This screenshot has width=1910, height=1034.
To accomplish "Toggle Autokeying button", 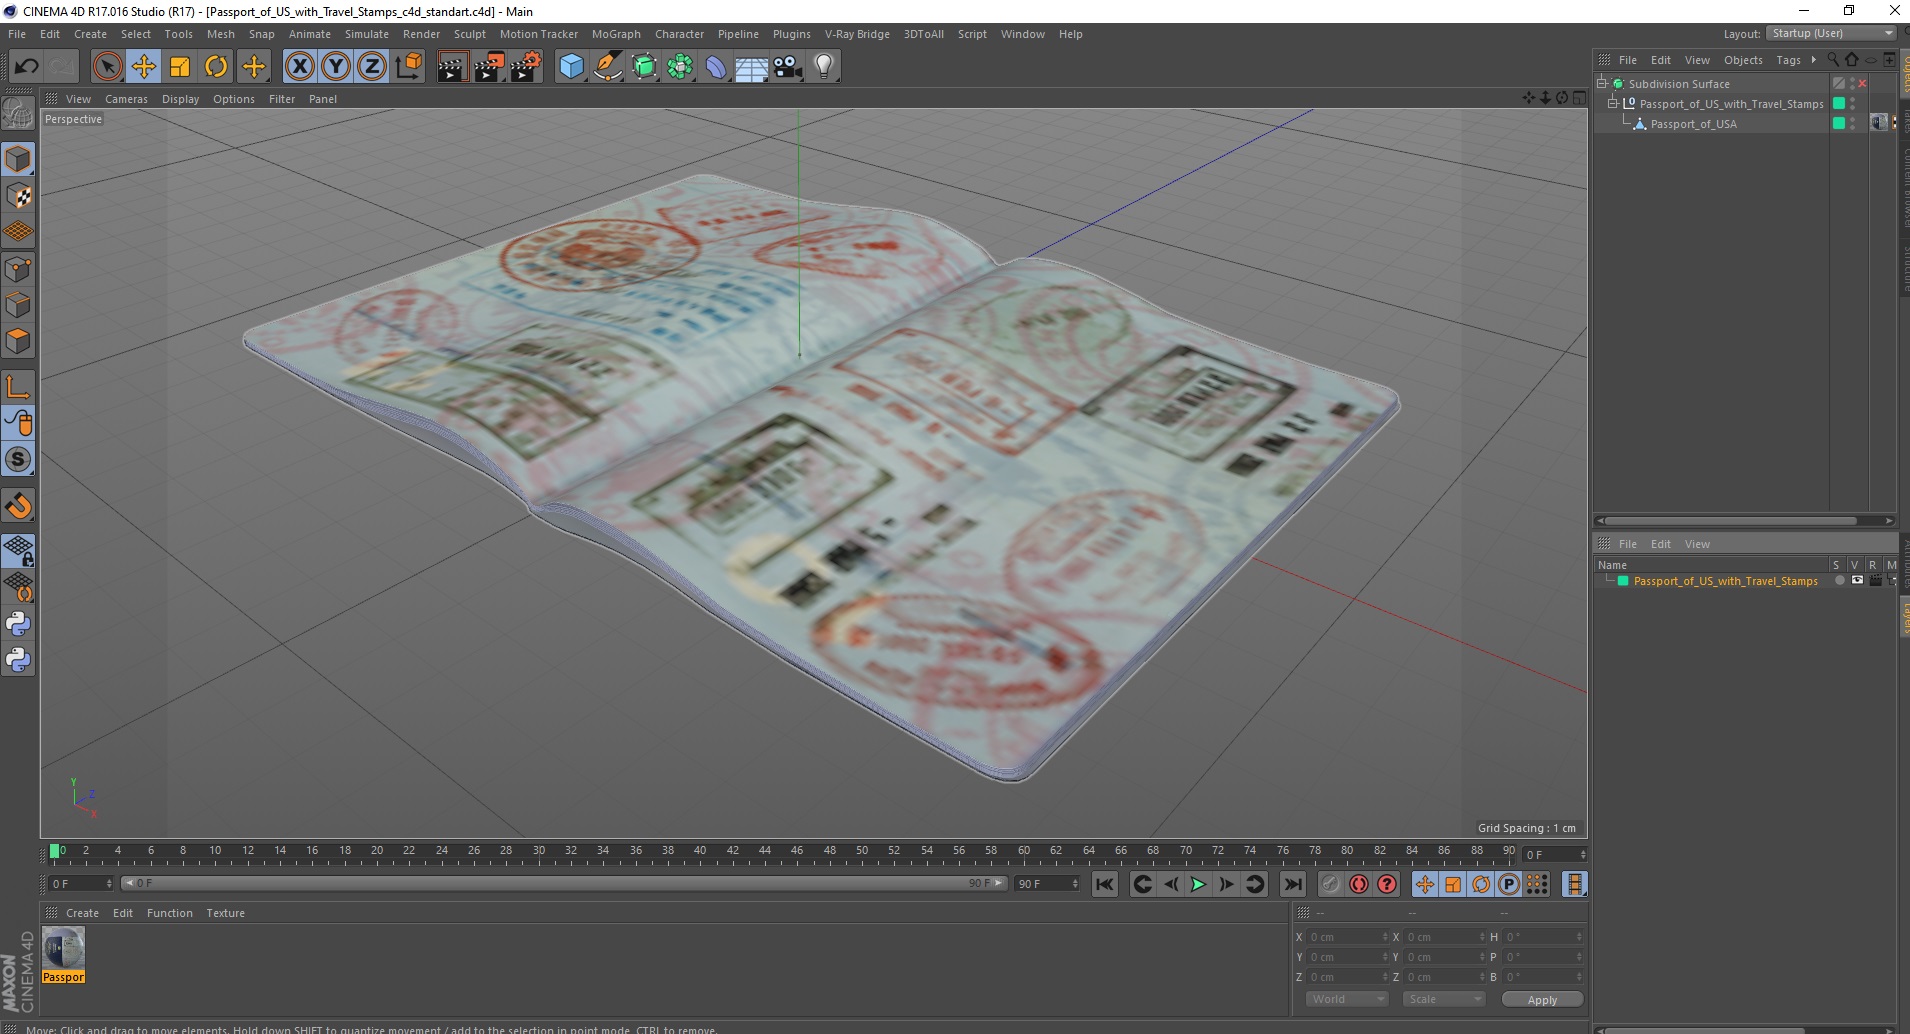I will (1358, 884).
